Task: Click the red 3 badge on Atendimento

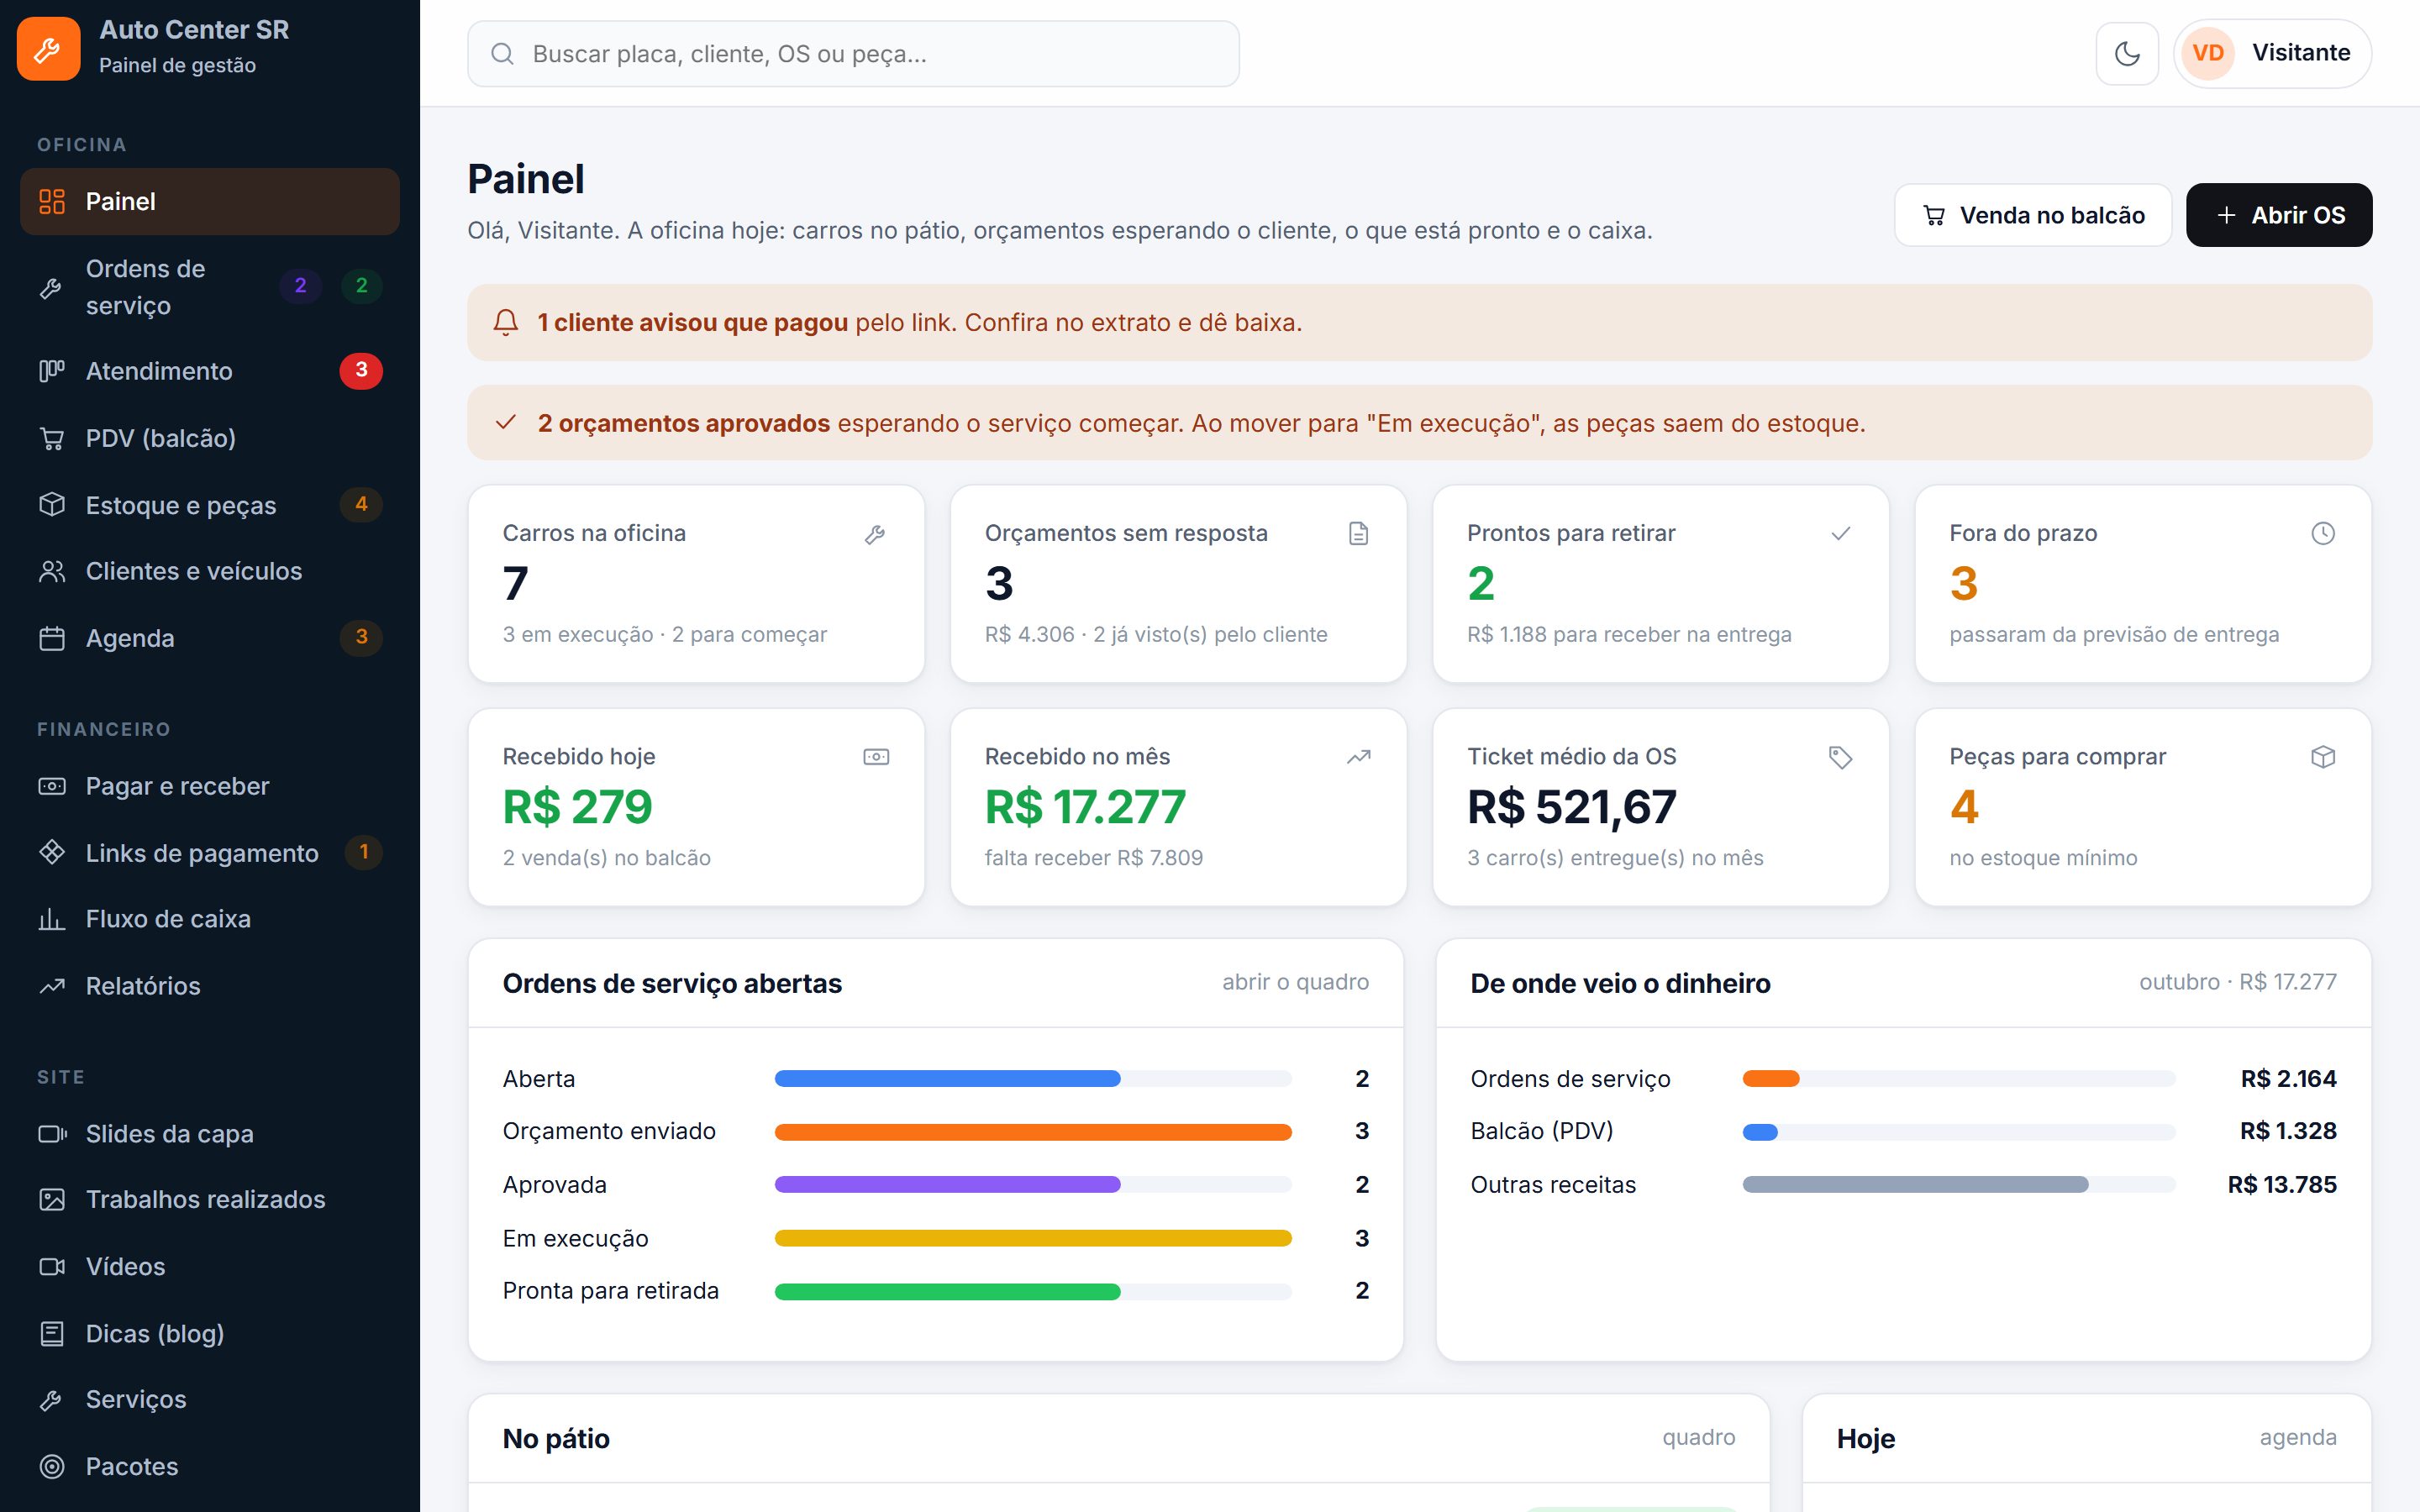Action: (361, 371)
